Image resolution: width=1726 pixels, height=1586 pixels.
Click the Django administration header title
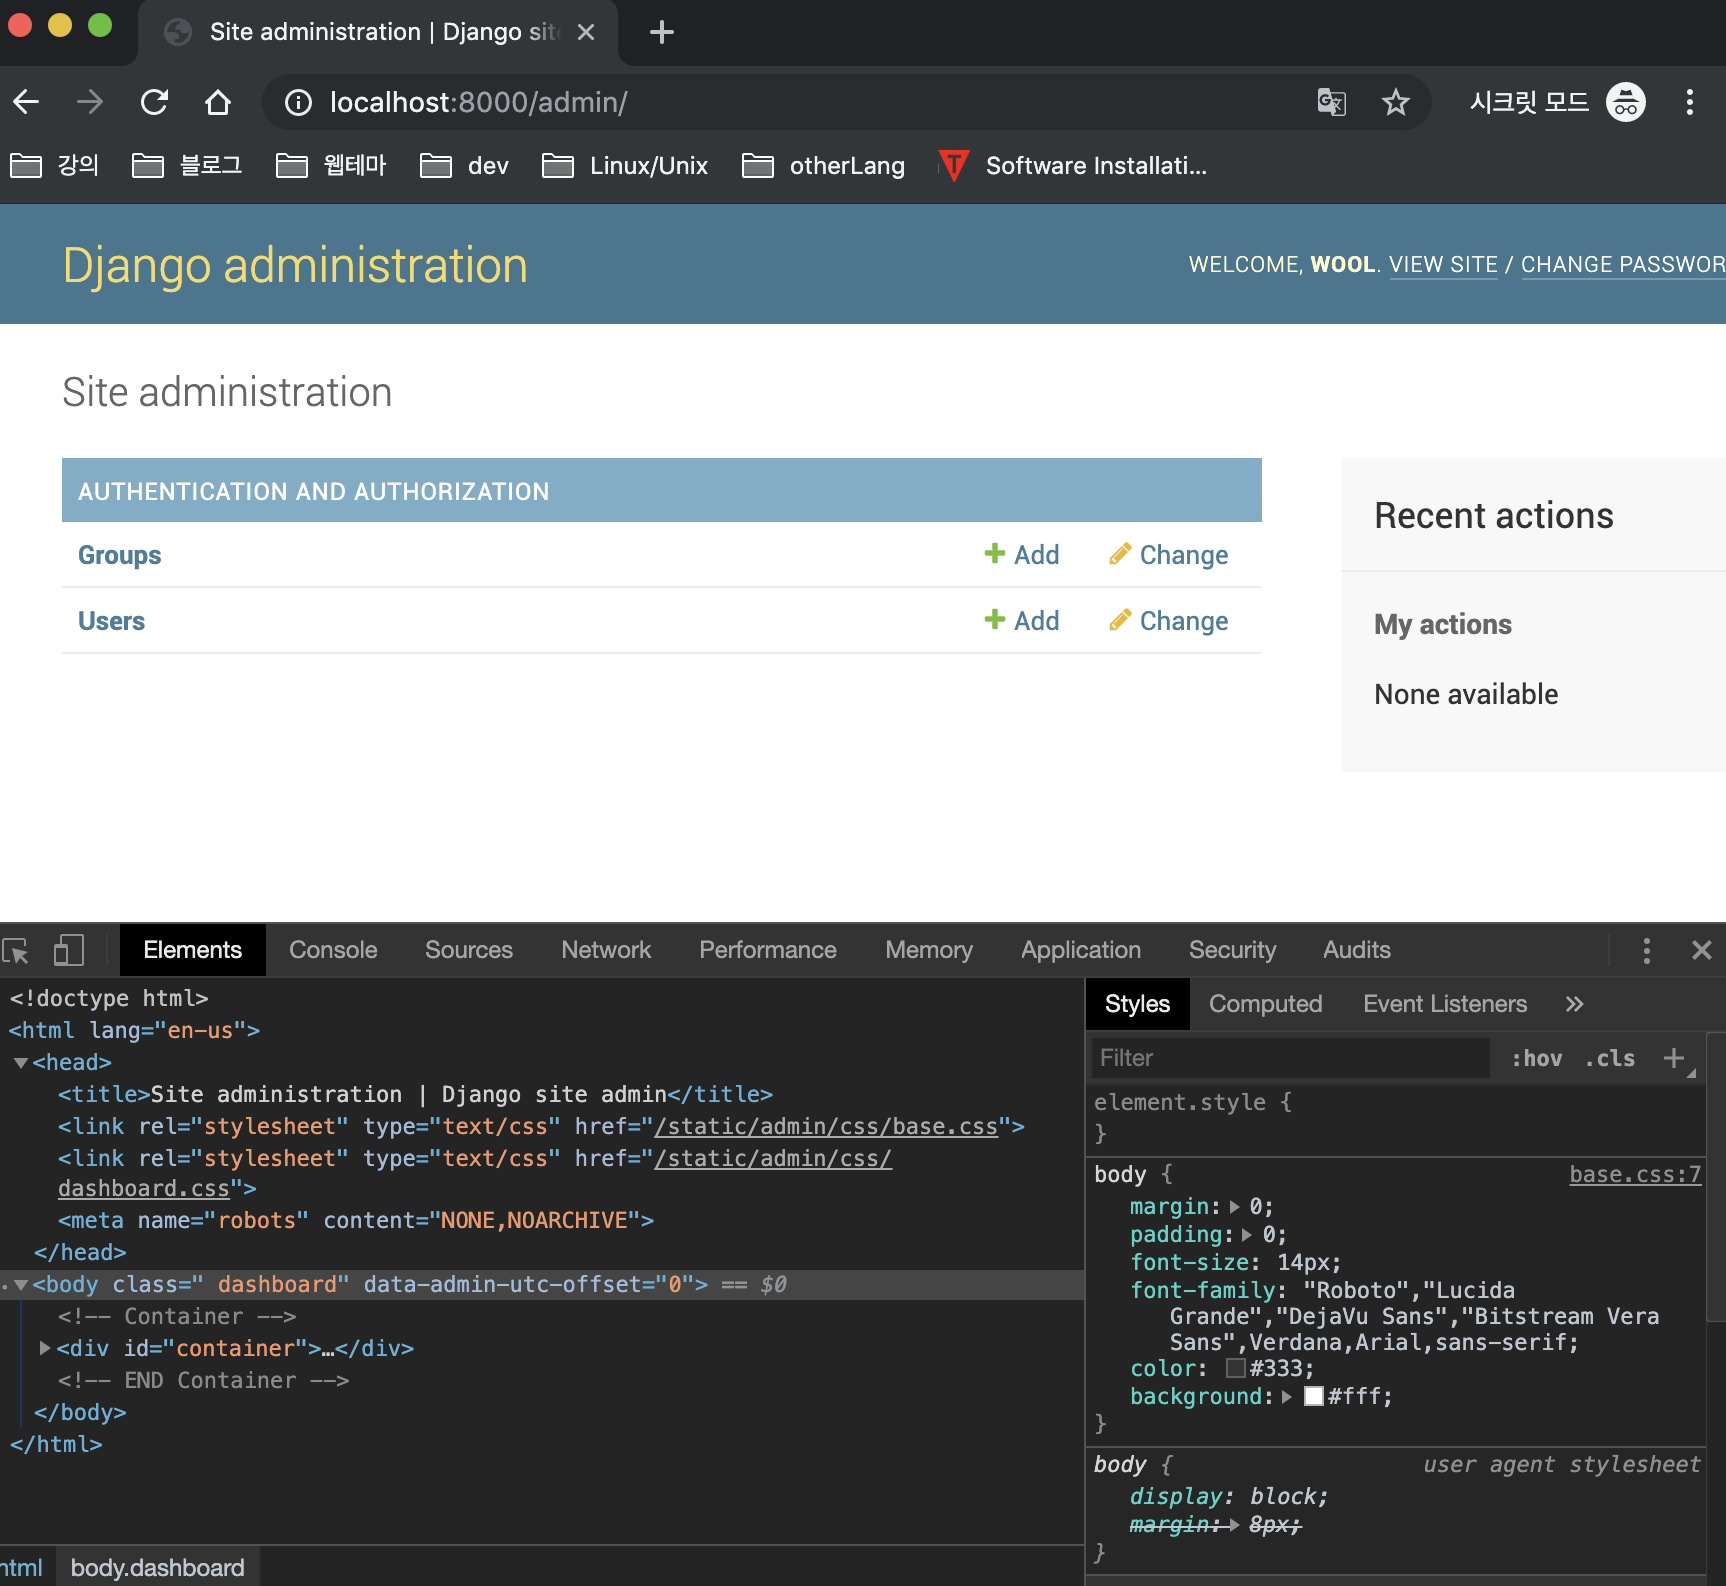click(295, 266)
